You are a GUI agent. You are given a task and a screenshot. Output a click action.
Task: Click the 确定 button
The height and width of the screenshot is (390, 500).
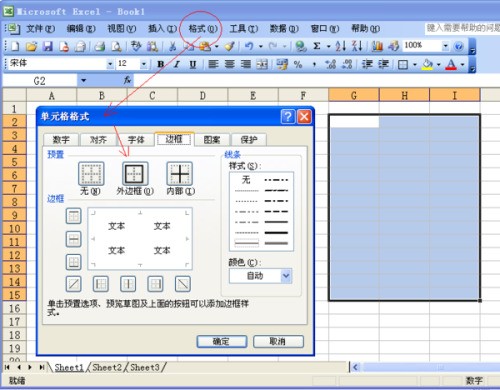coord(222,341)
